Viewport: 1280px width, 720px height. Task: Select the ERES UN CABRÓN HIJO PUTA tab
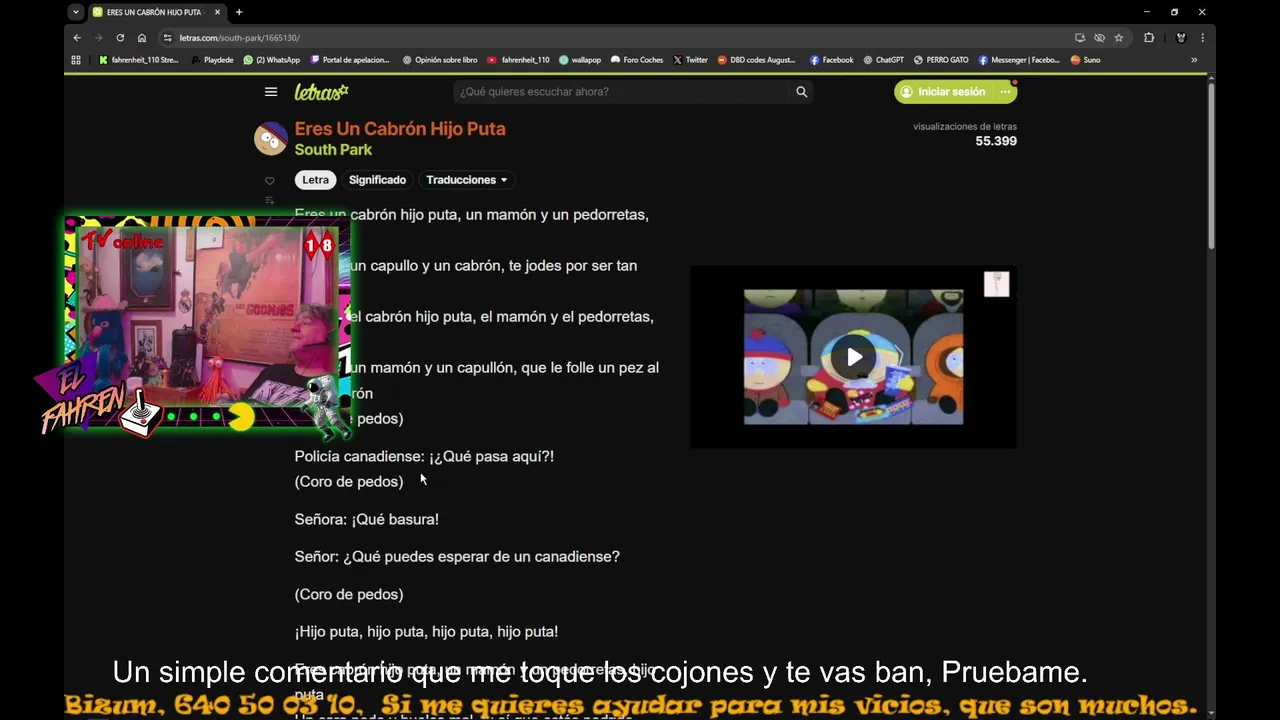click(x=156, y=12)
